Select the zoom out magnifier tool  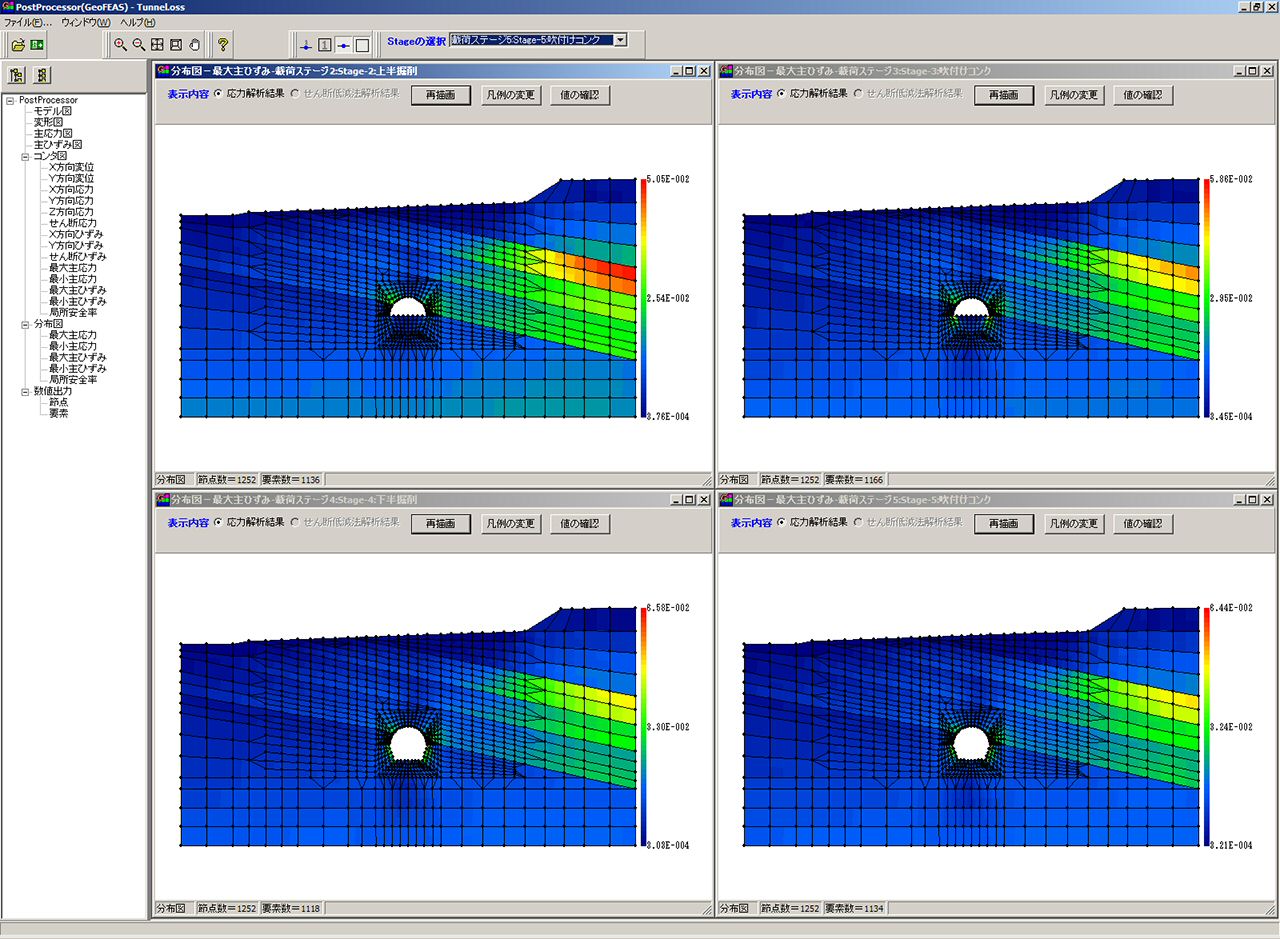[139, 44]
